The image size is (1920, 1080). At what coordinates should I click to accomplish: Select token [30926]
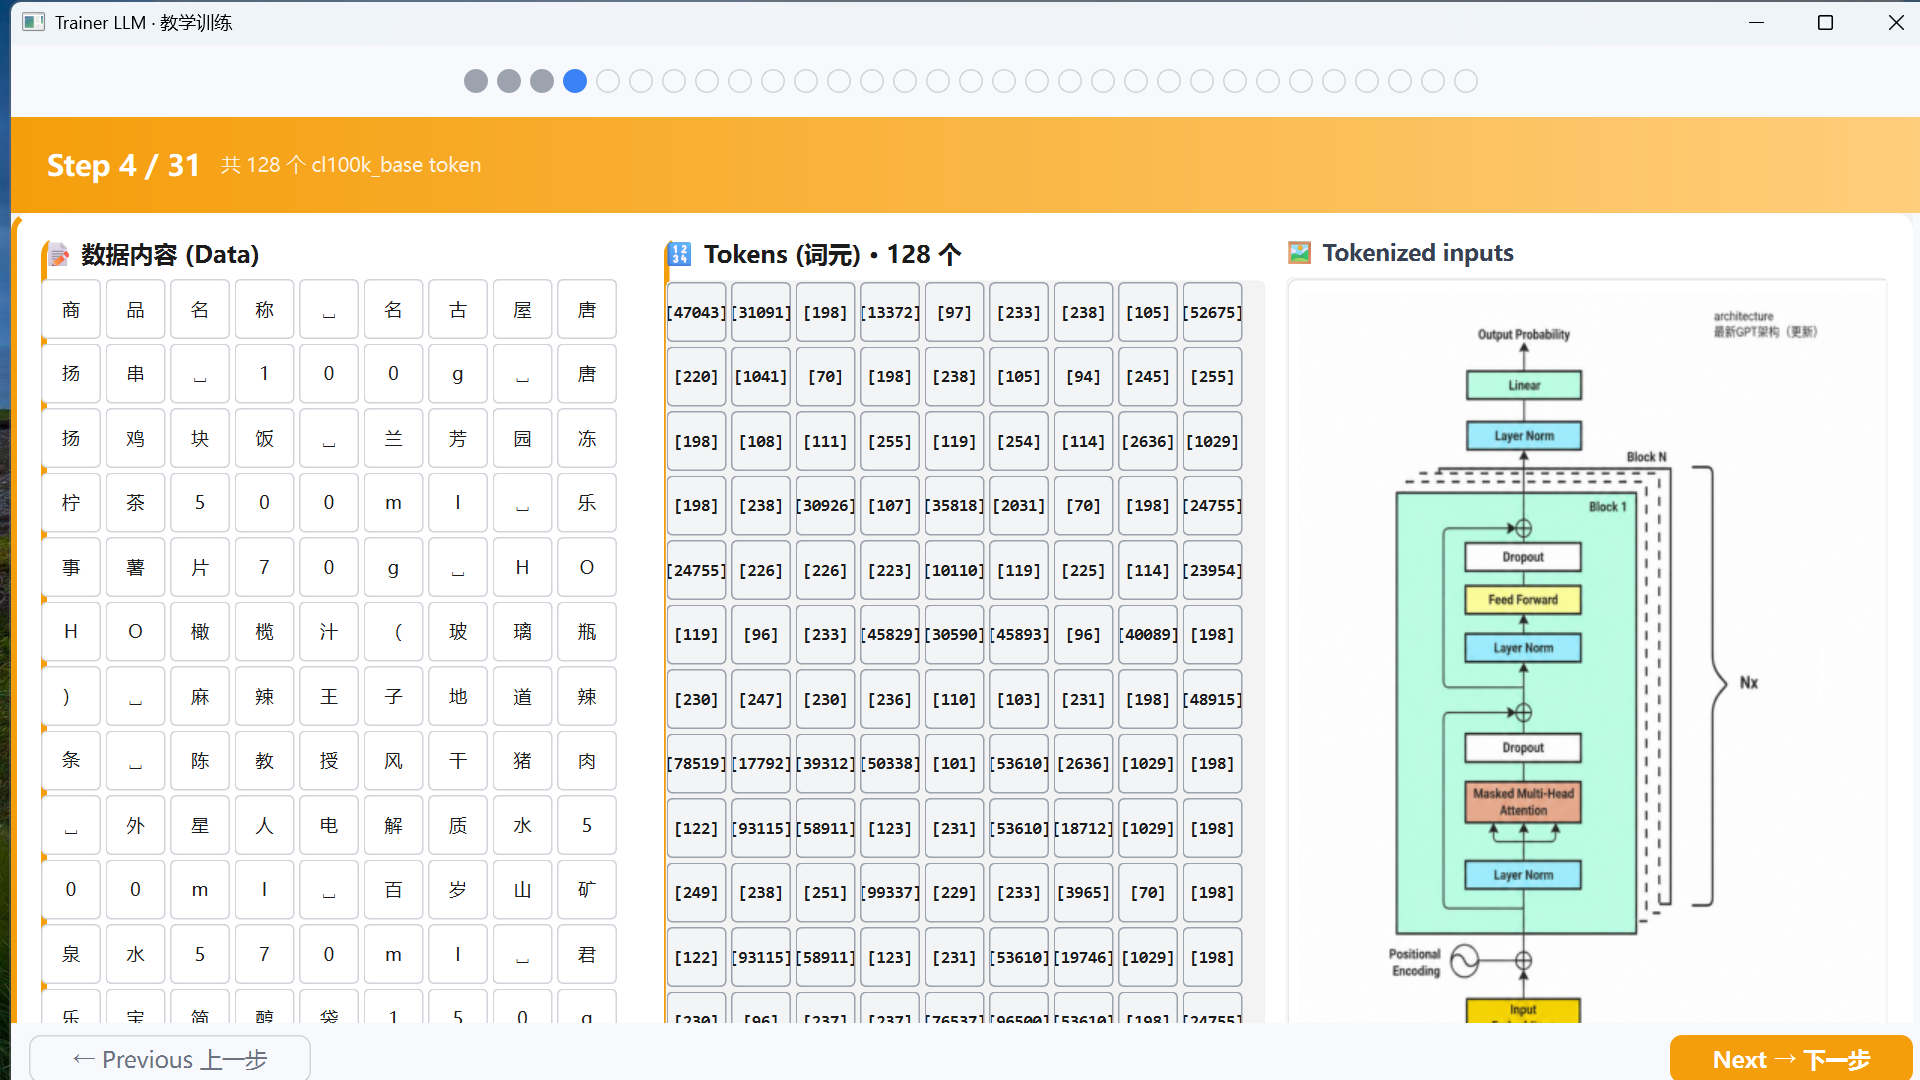(825, 506)
